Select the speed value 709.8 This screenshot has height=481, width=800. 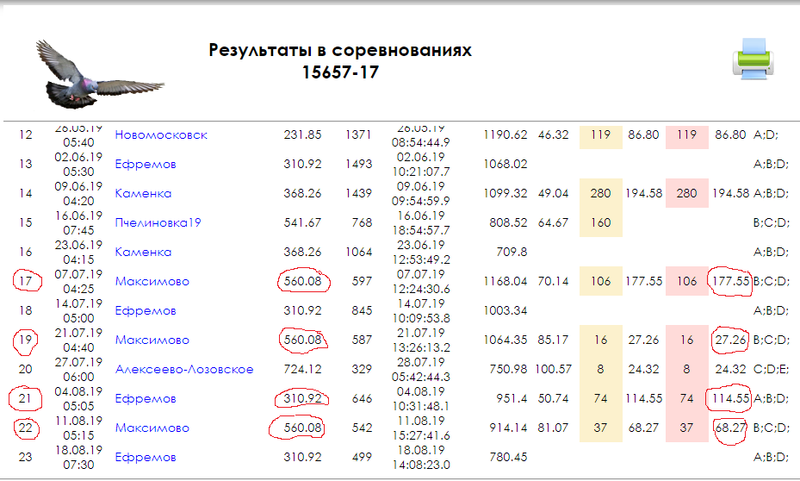[512, 252]
